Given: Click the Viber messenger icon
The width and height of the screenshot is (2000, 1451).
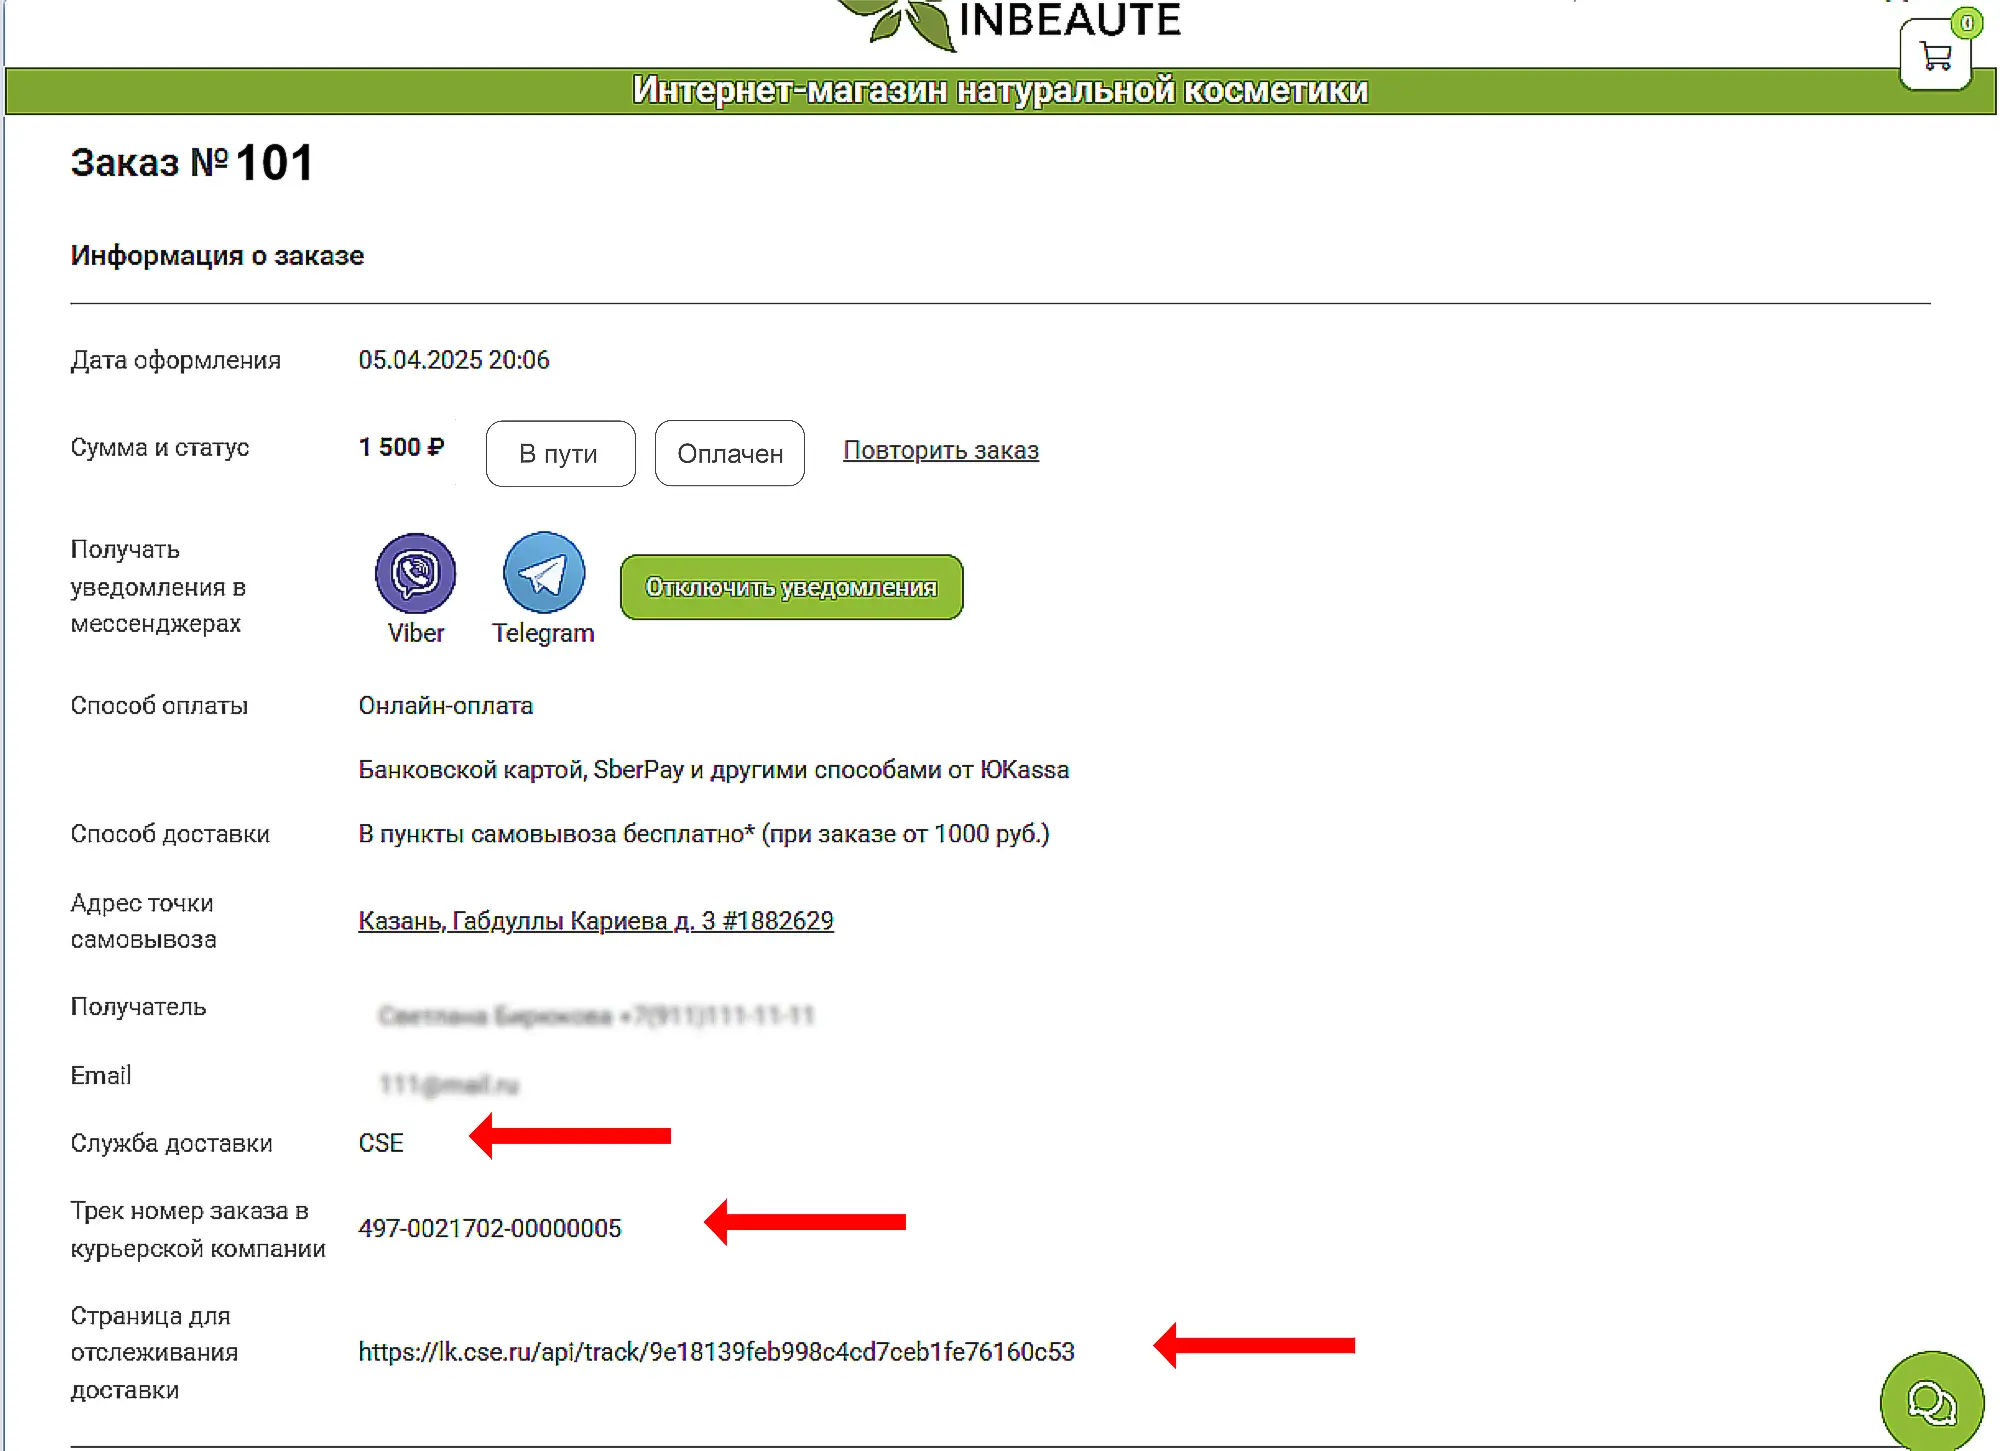Looking at the screenshot, I should 415,573.
